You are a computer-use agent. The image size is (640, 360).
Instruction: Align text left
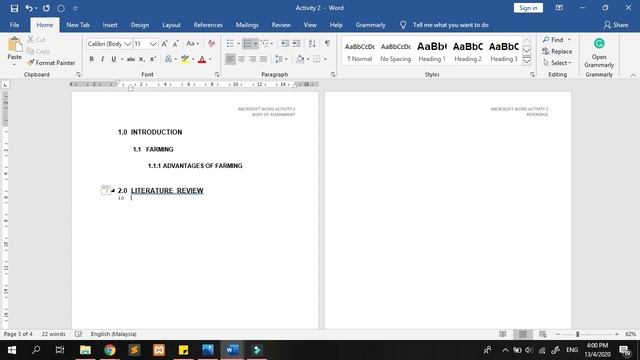click(230, 59)
